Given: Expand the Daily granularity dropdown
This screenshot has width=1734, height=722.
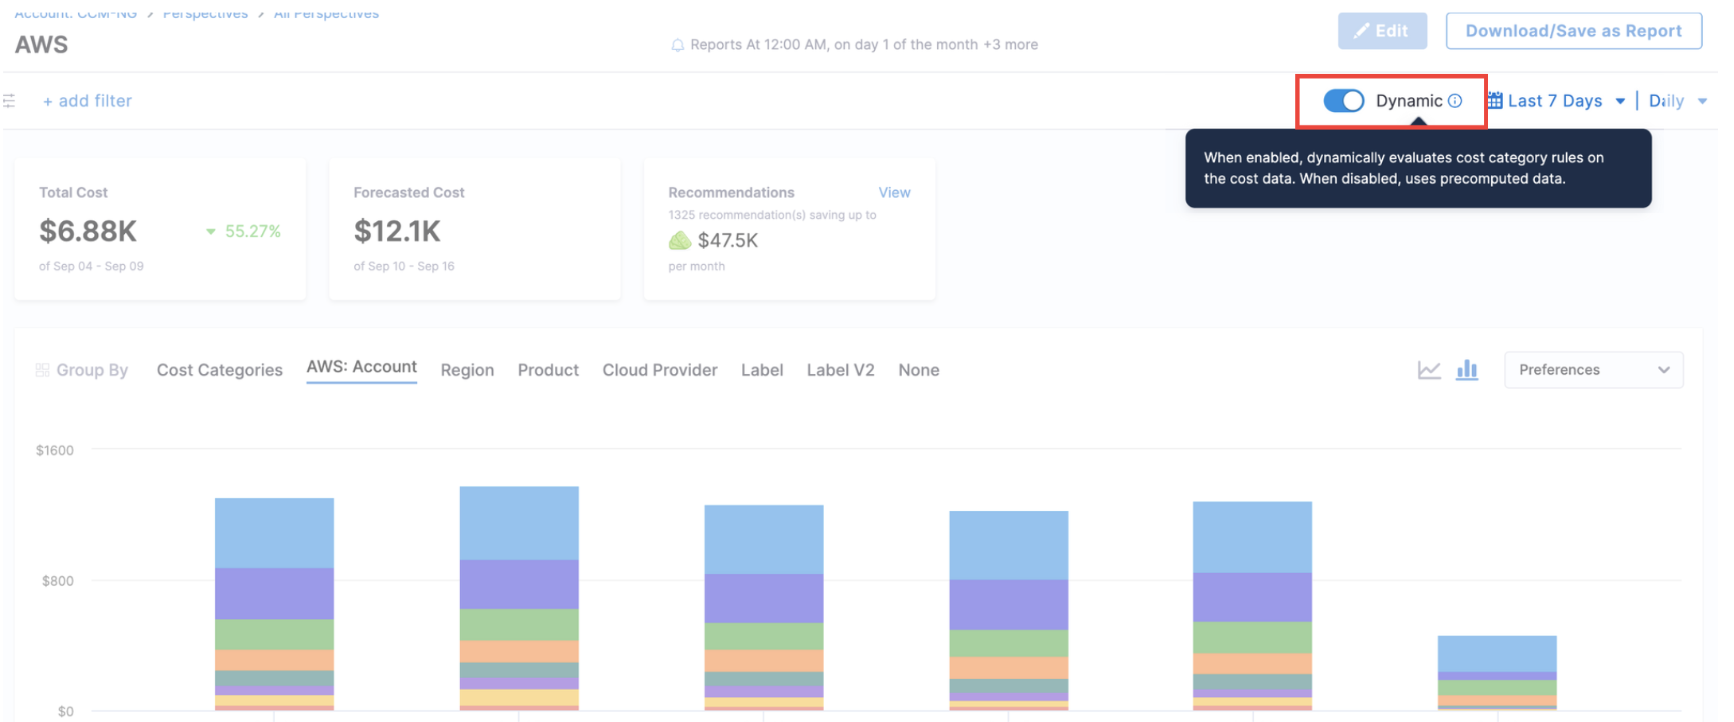Looking at the screenshot, I should coord(1677,101).
